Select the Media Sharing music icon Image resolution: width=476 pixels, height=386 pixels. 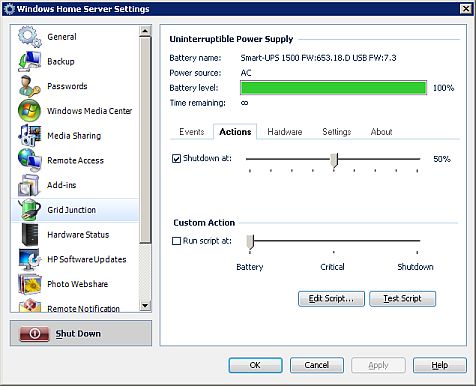tap(30, 135)
